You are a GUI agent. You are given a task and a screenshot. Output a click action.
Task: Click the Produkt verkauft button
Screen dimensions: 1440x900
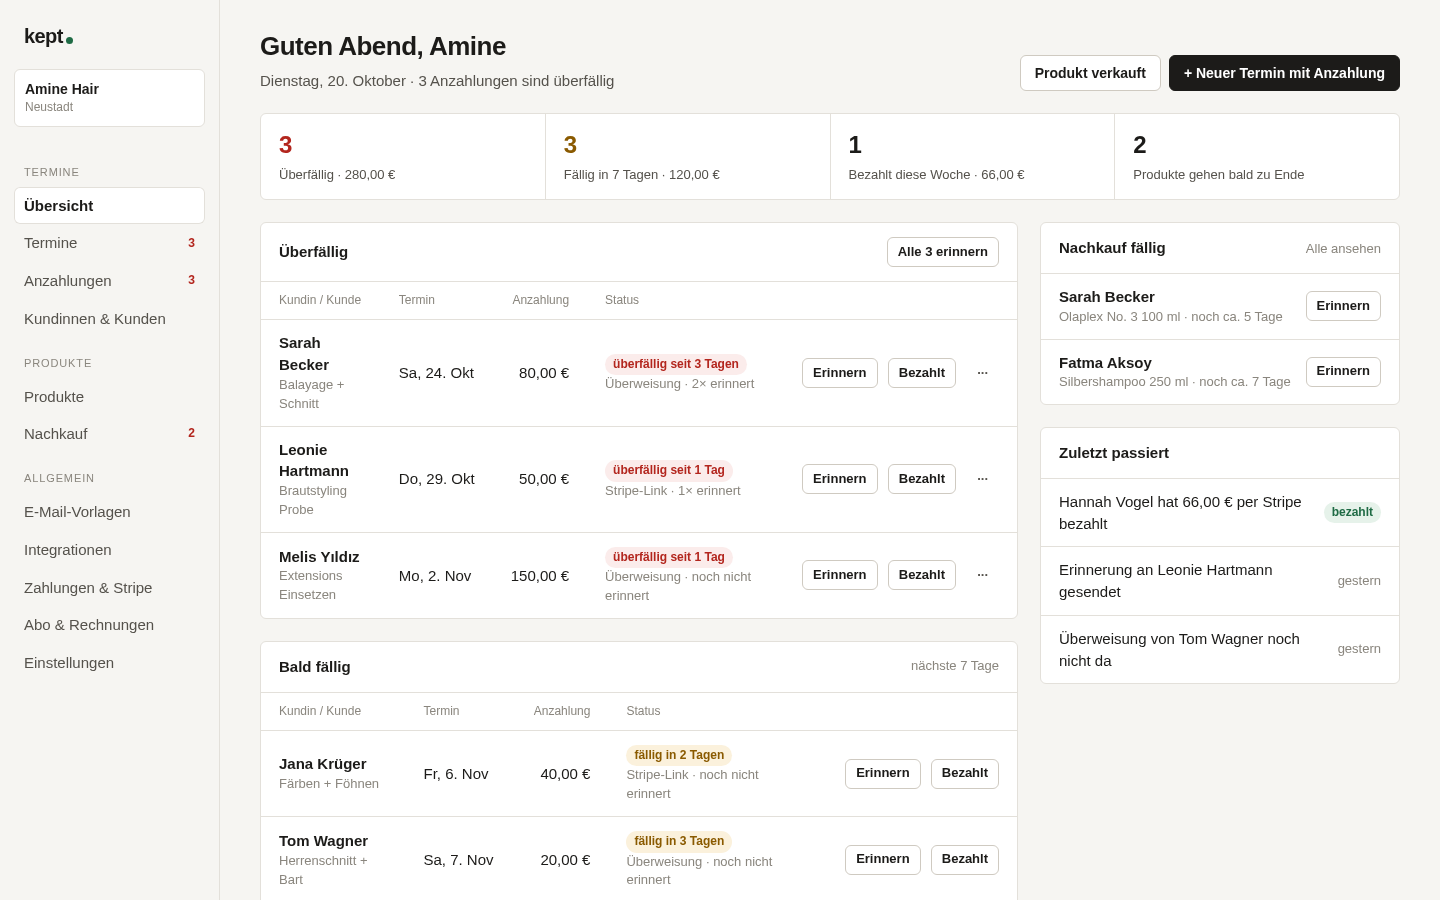pyautogui.click(x=1090, y=73)
